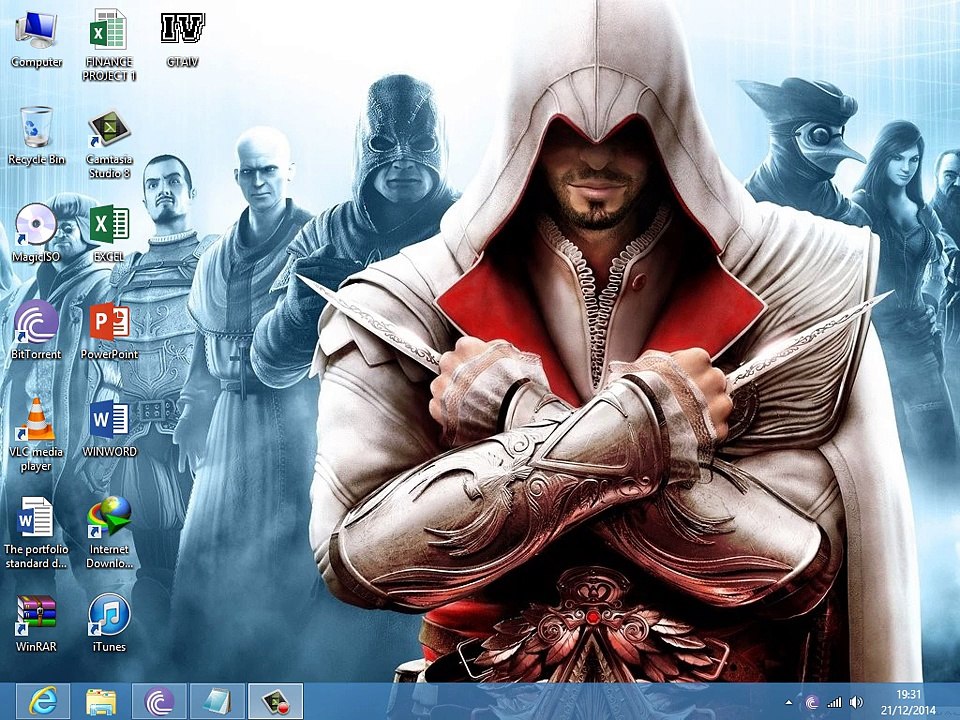Screen dimensions: 960x720
Task: Open Camtasia recorder on the taskbar
Action: tap(276, 702)
